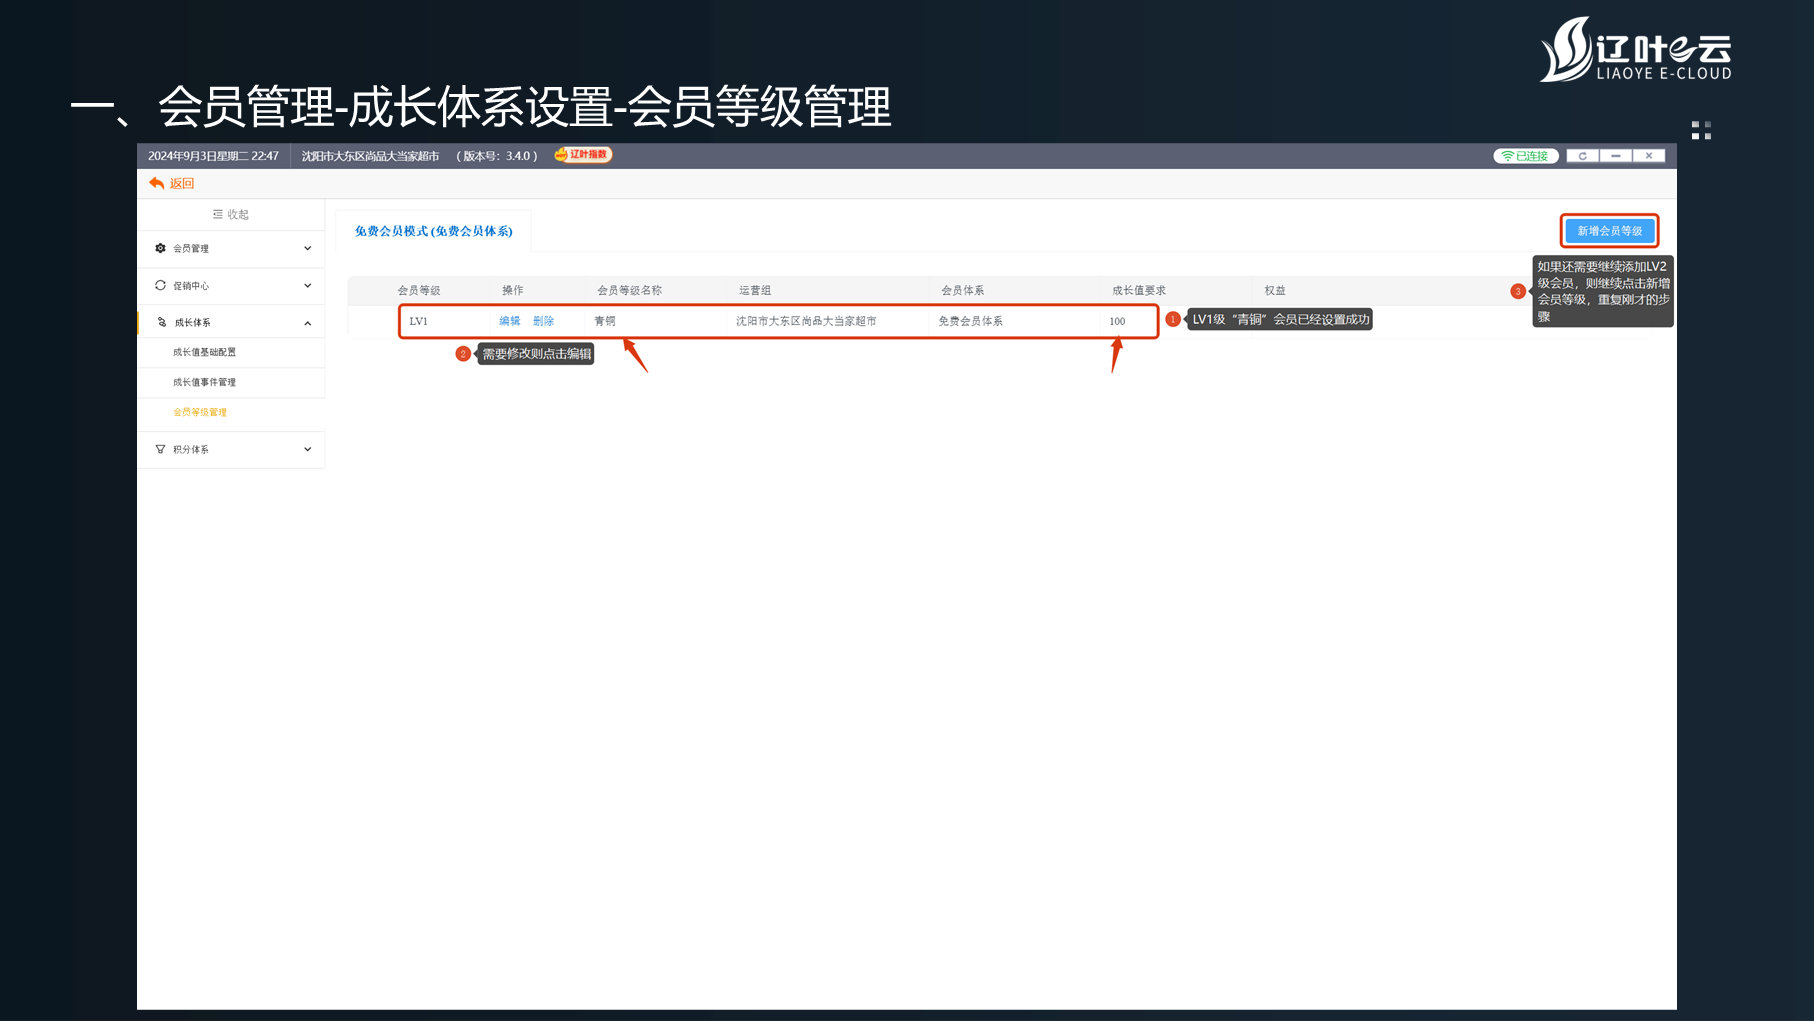Click 删除 link for LV1 row
1814x1021 pixels.
(543, 321)
